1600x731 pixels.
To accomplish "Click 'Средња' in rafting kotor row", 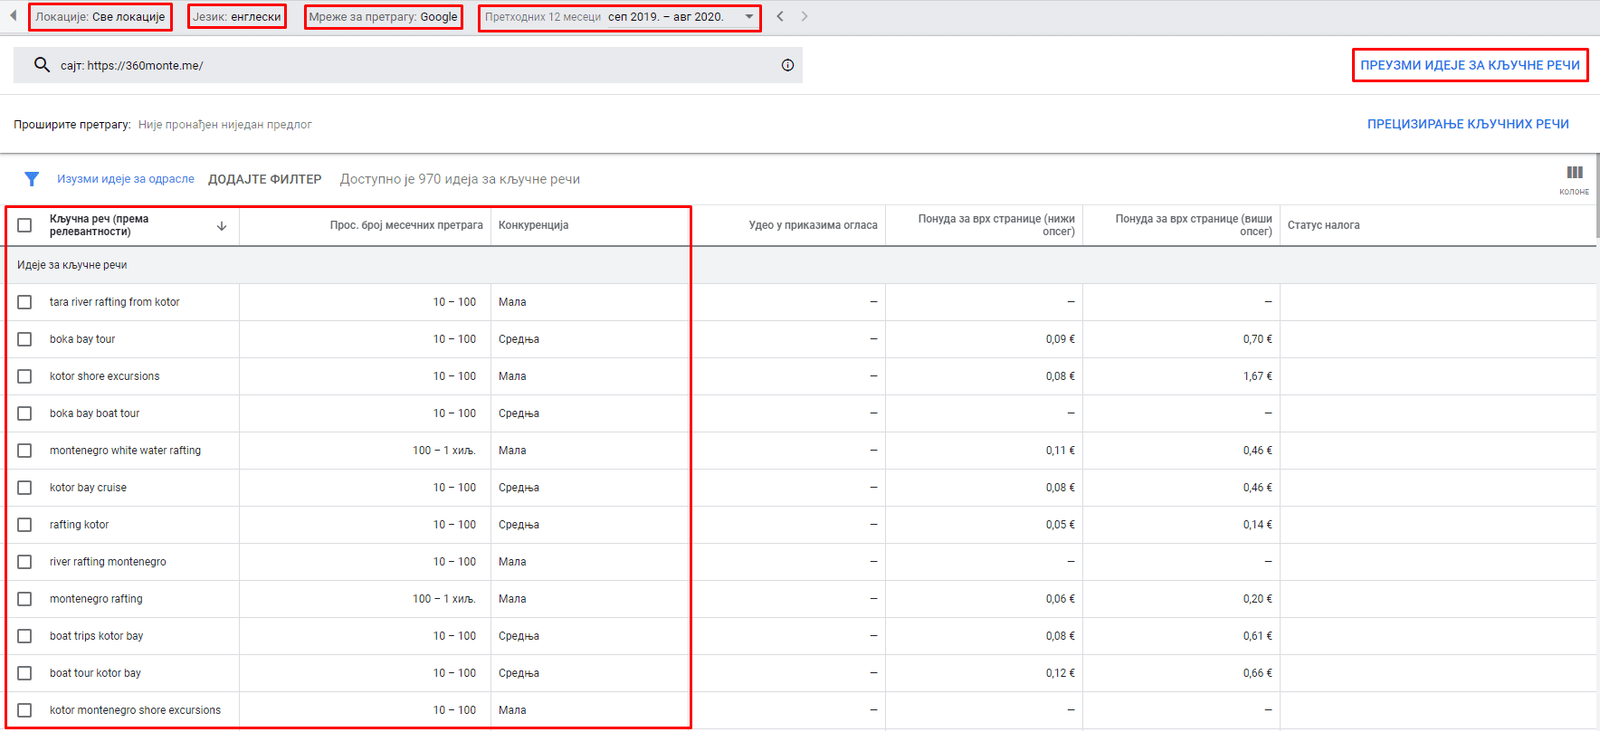I will pyautogui.click(x=519, y=525).
